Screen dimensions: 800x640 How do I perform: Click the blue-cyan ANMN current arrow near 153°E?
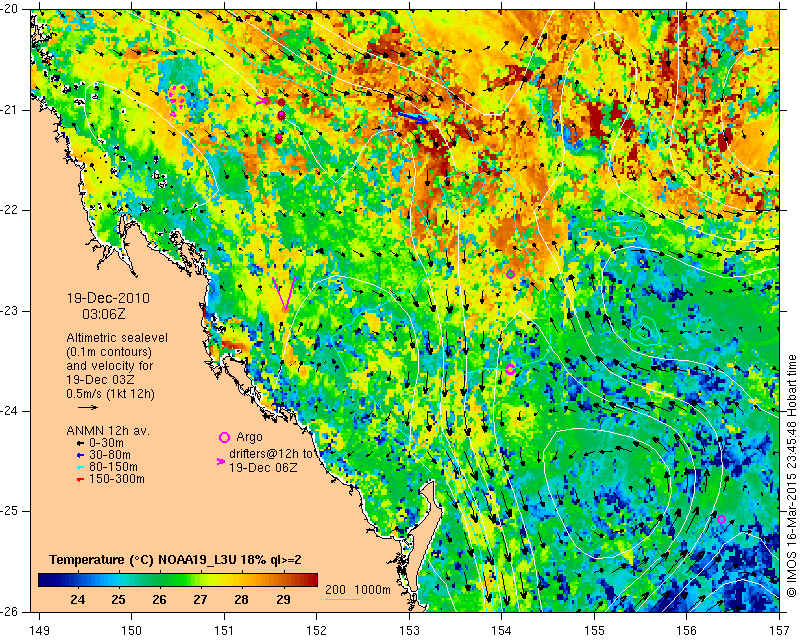coord(417,118)
